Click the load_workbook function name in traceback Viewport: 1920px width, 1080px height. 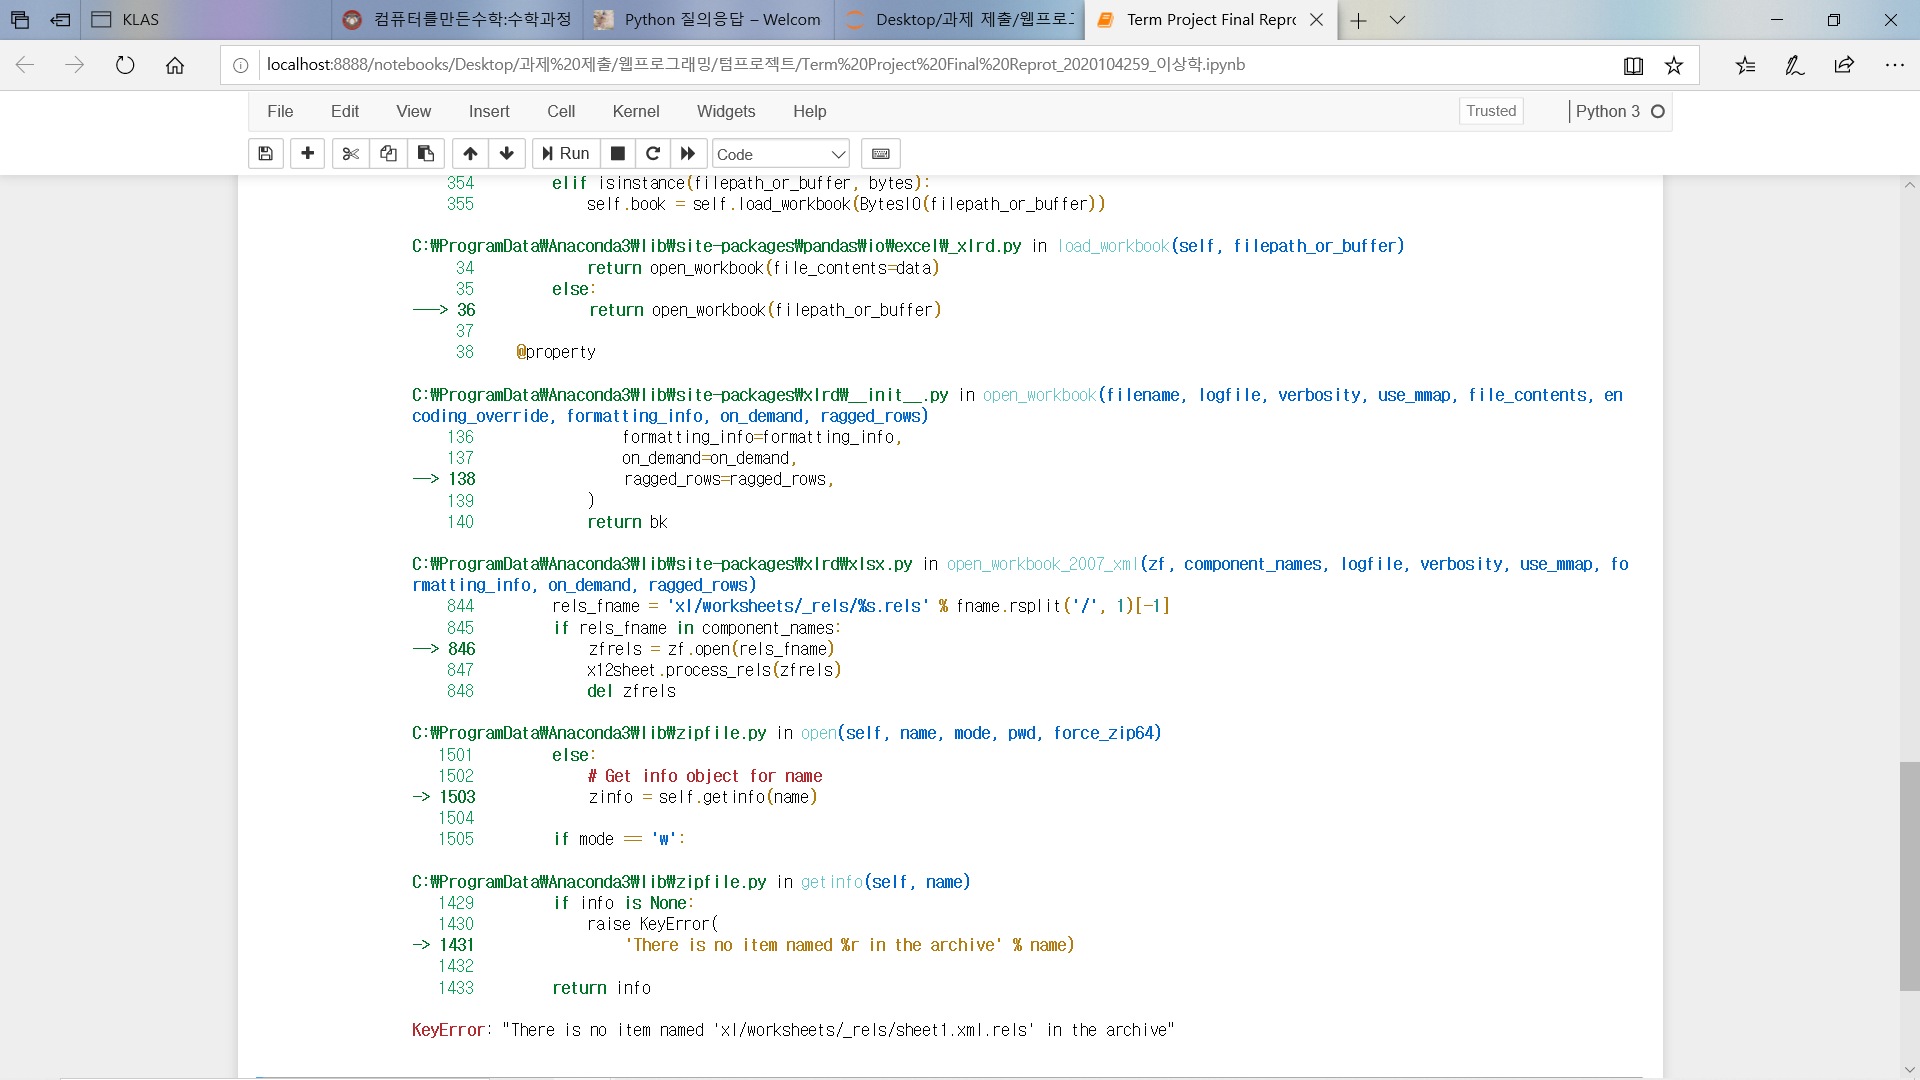pos(1113,246)
